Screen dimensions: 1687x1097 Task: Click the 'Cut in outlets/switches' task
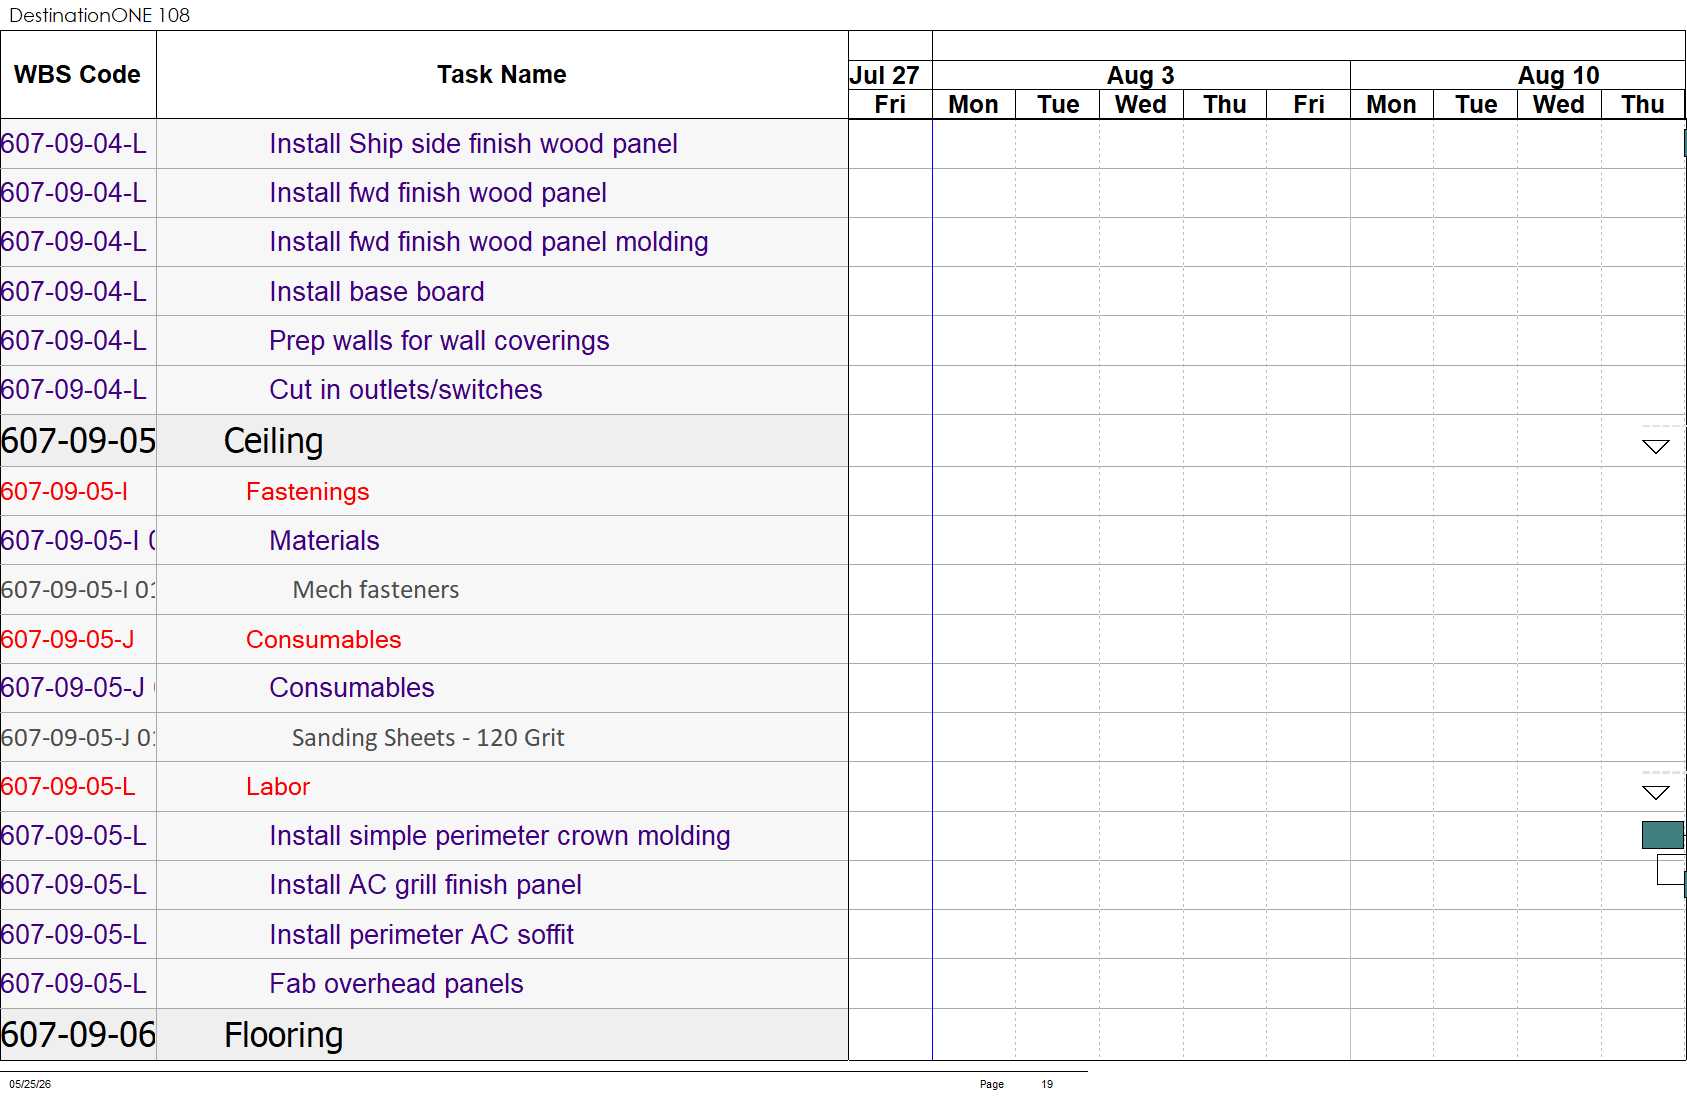pyautogui.click(x=406, y=390)
